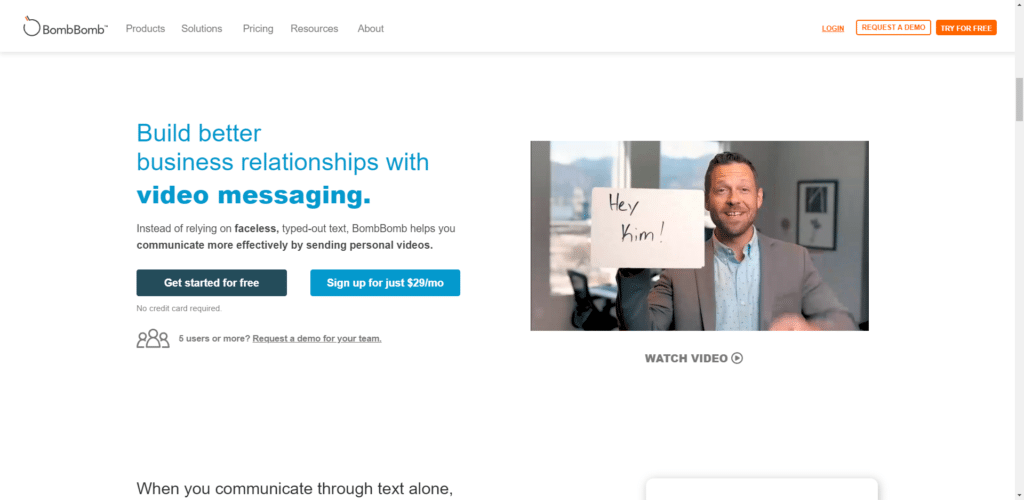The image size is (1024, 500).
Task: Click Get started for free button
Action: coord(212,283)
